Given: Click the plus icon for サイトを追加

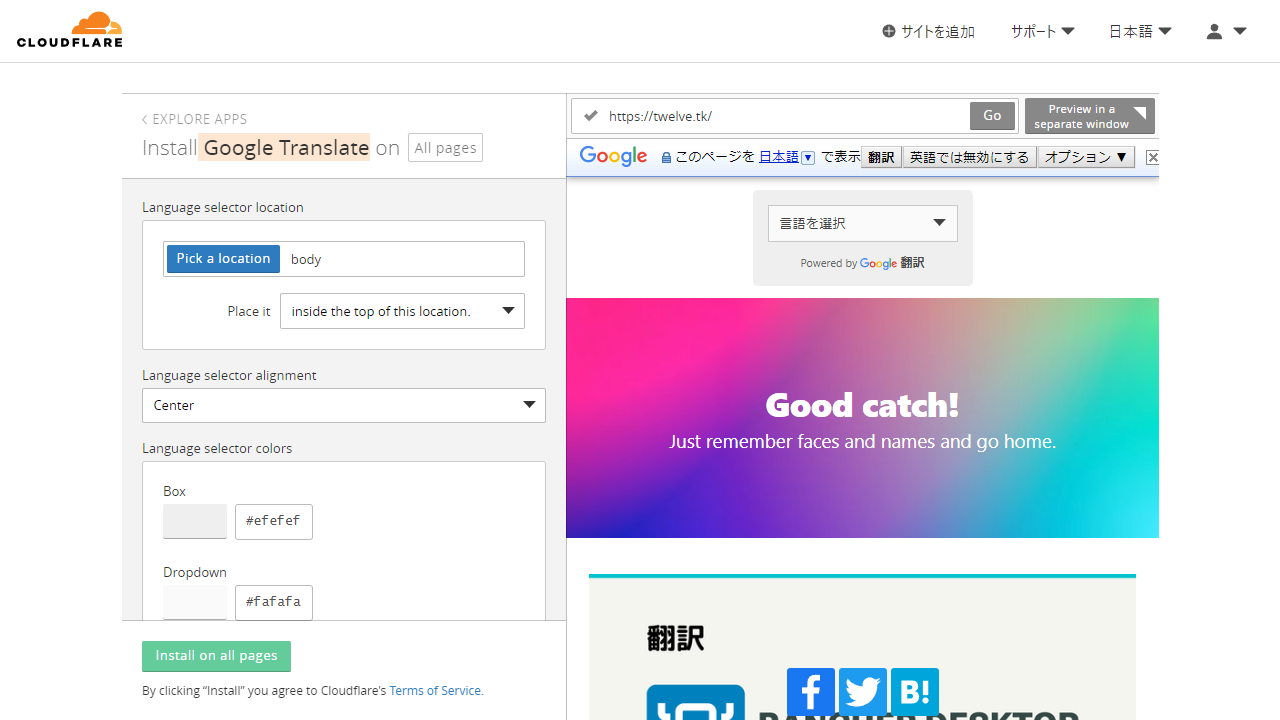Looking at the screenshot, I should [x=888, y=32].
